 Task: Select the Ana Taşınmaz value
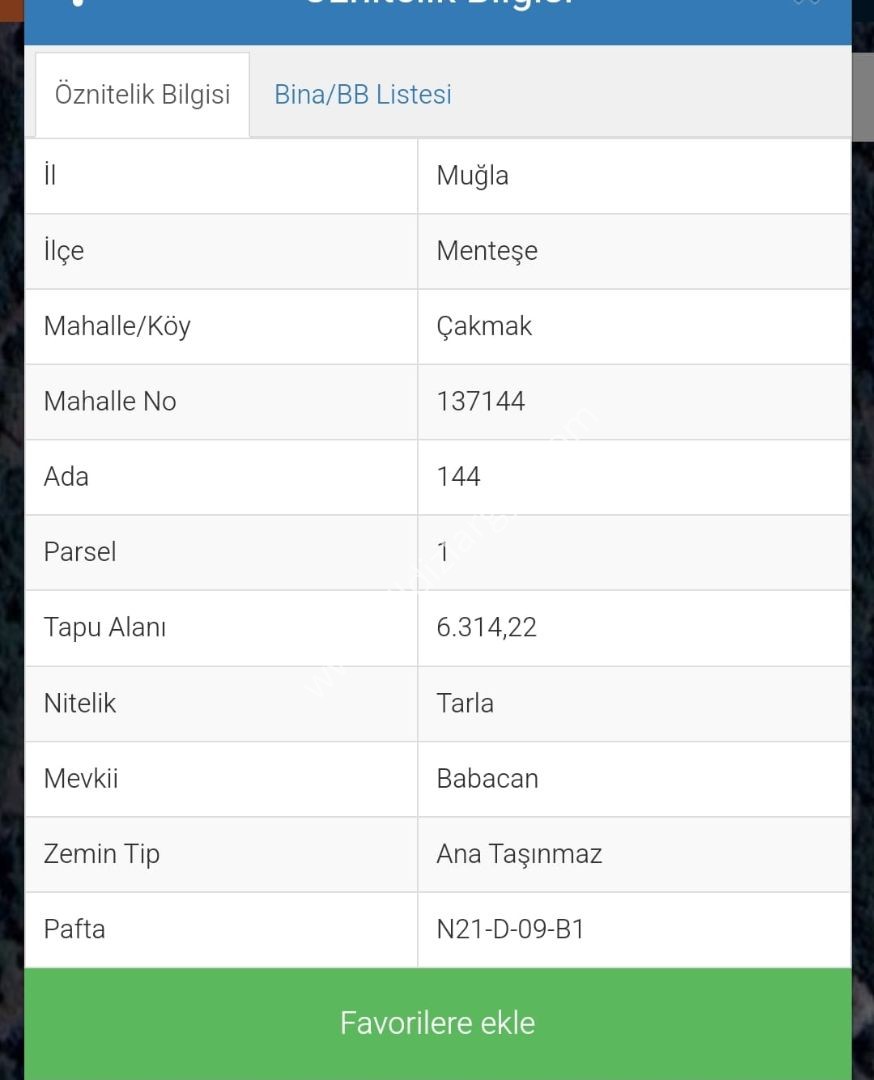point(519,853)
